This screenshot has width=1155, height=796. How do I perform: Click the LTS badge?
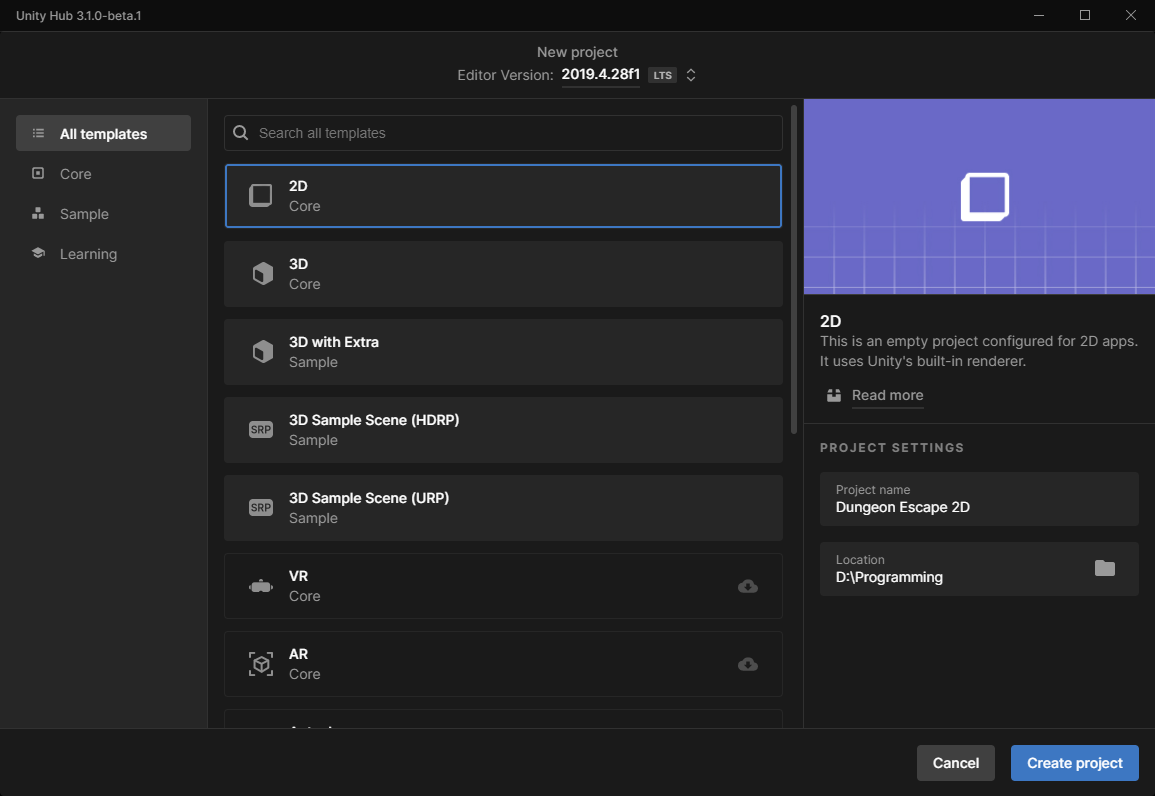click(x=662, y=75)
